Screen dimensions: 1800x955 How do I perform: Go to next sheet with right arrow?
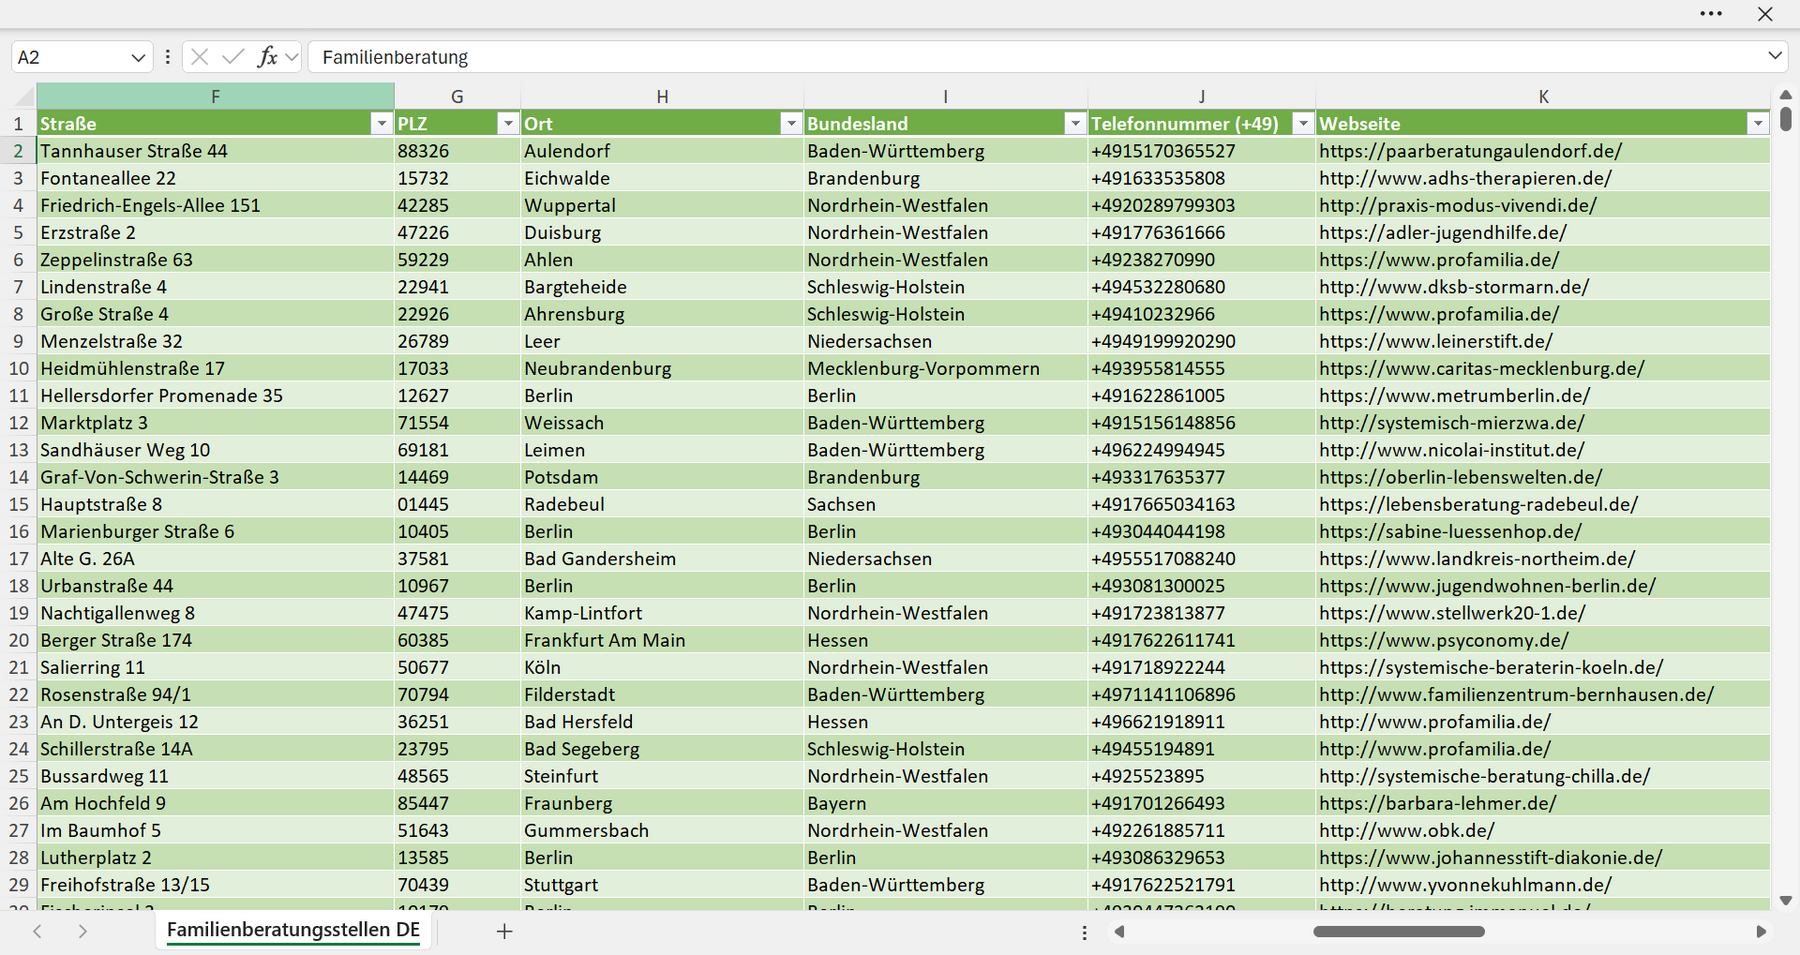[83, 931]
